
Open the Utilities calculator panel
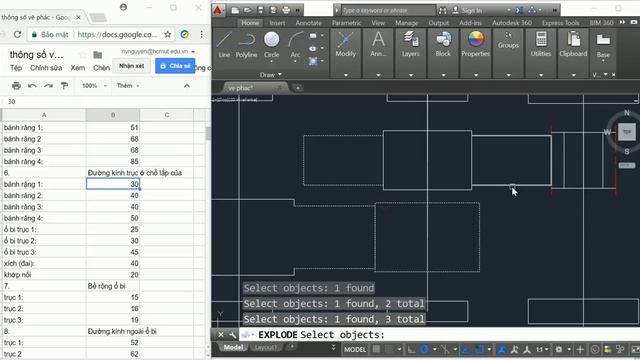(x=541, y=45)
